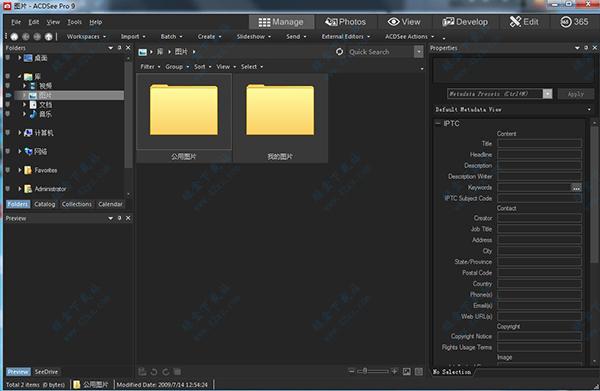Click the first icon in the bottom toolbar
Image resolution: width=600 pixels, height=391 pixels.
click(142, 372)
